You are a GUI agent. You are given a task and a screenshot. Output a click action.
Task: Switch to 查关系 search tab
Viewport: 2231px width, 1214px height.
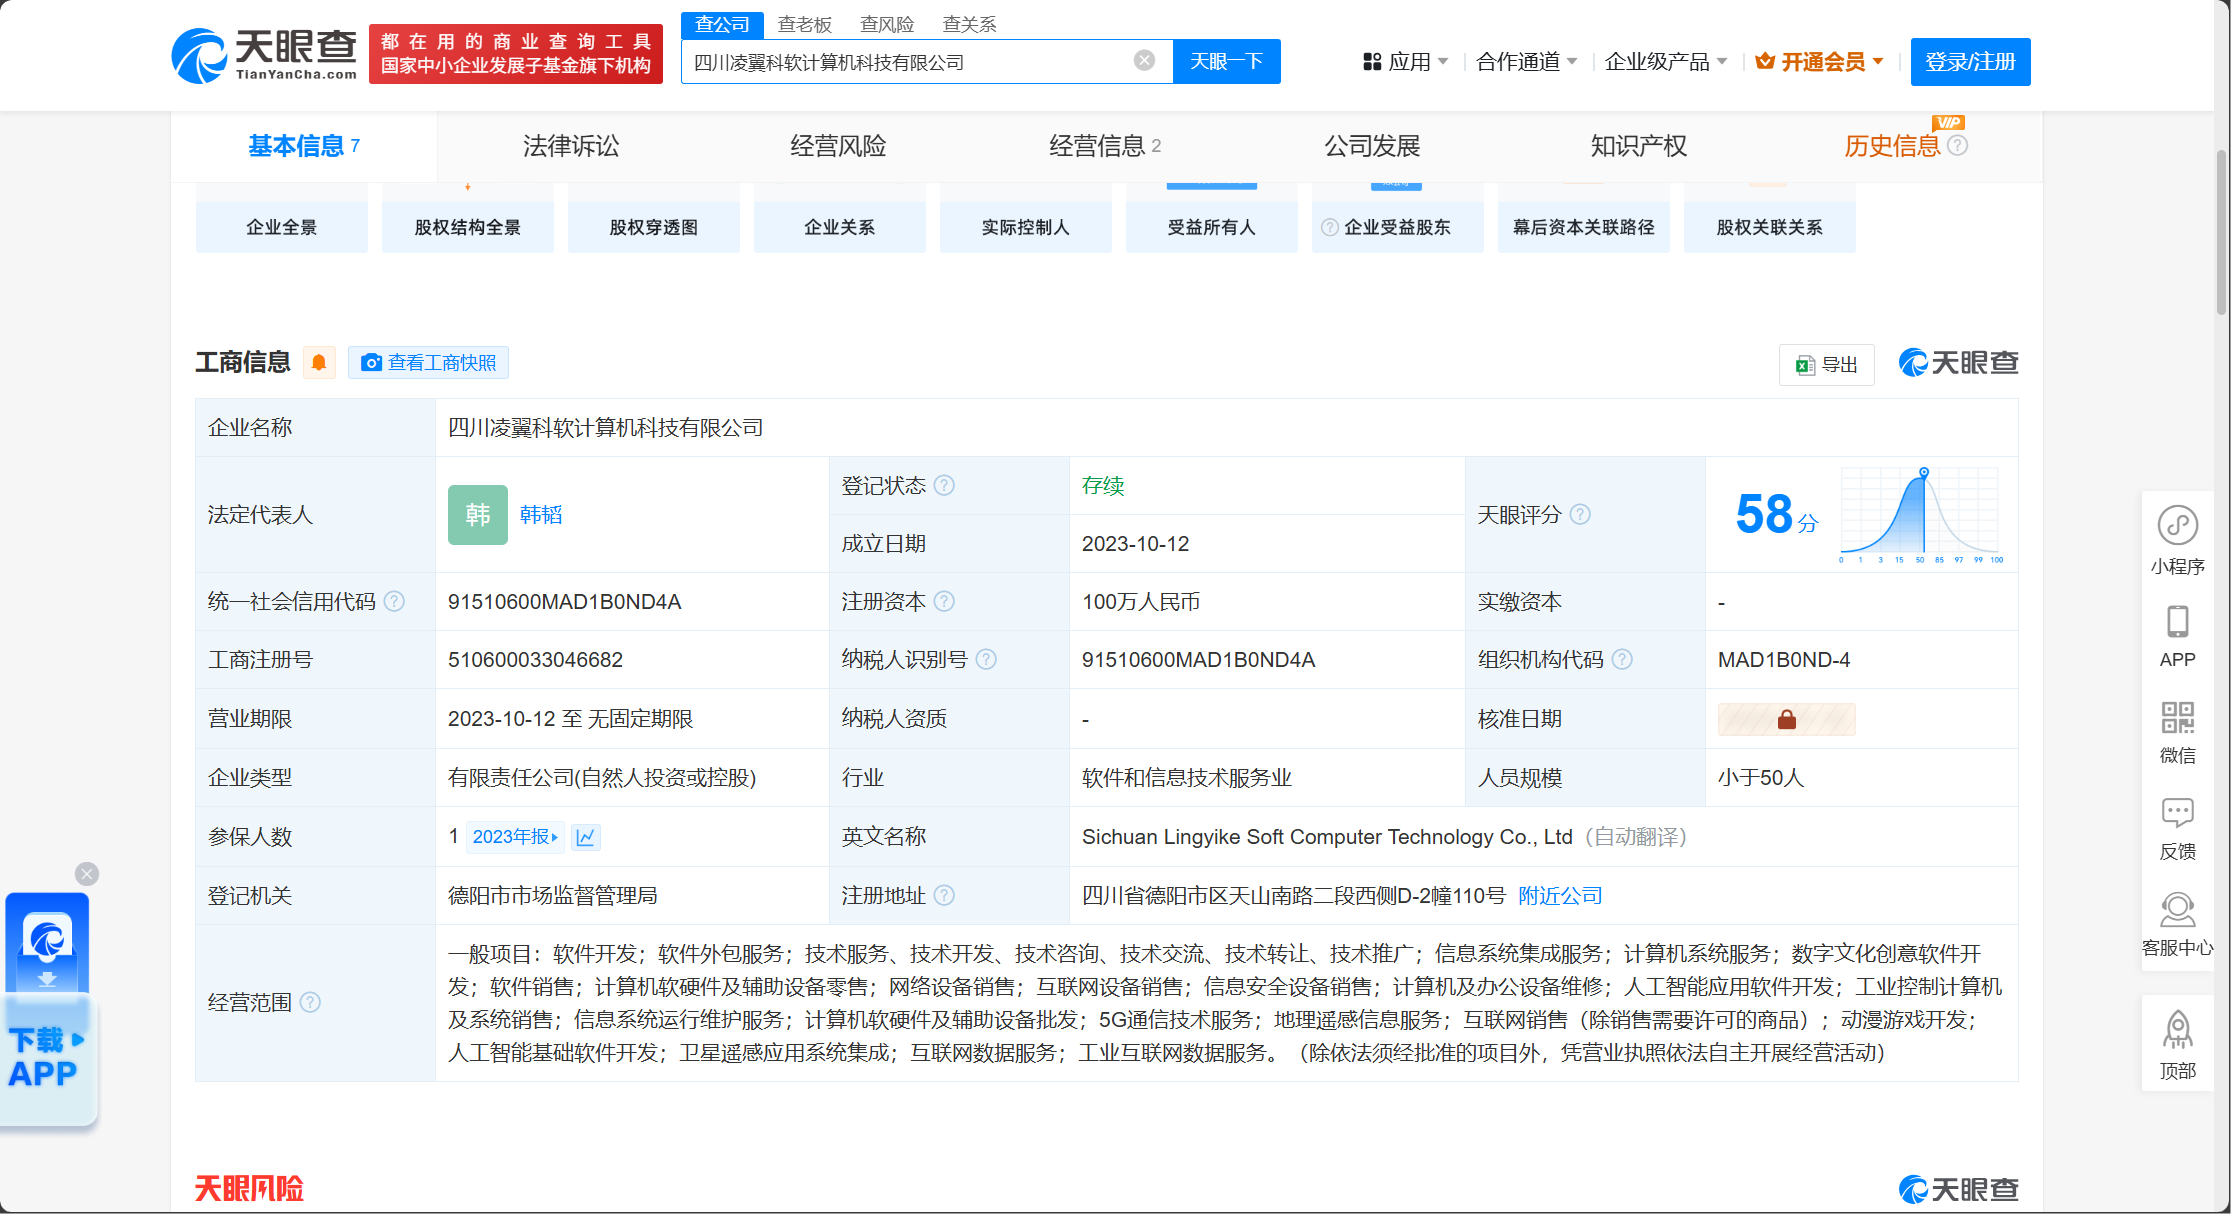(969, 24)
